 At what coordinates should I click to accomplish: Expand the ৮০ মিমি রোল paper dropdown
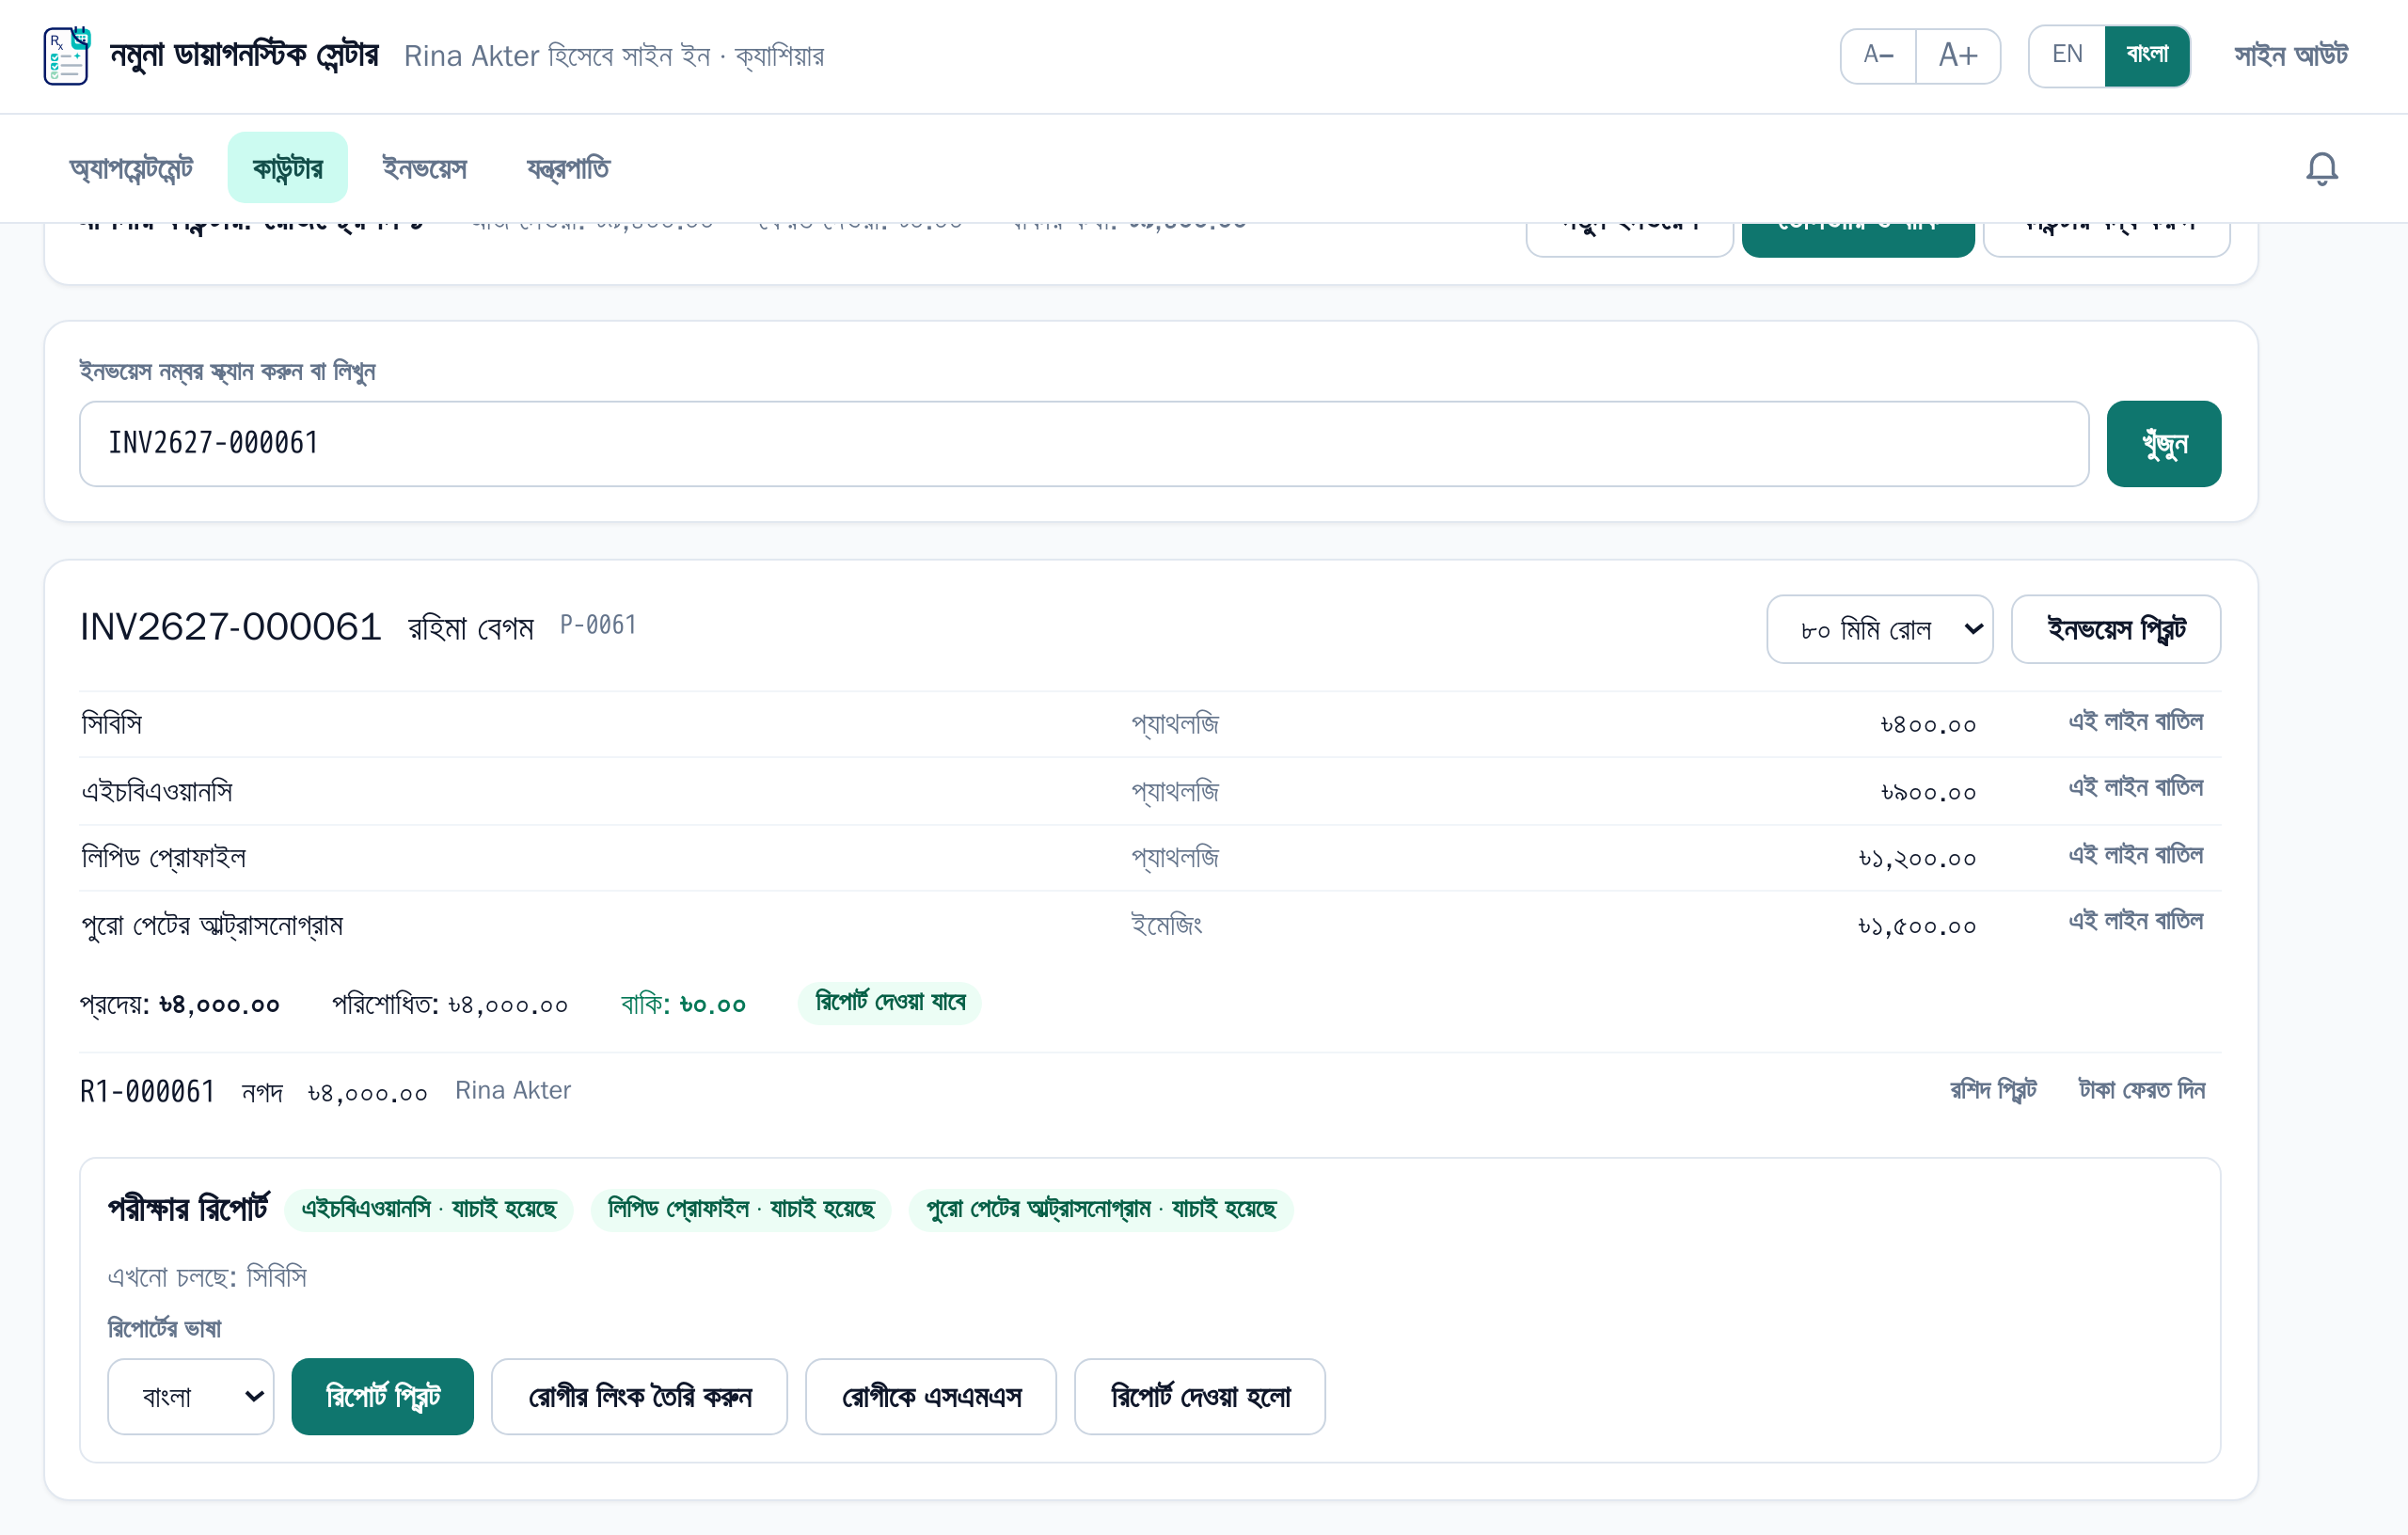pyautogui.click(x=1879, y=629)
